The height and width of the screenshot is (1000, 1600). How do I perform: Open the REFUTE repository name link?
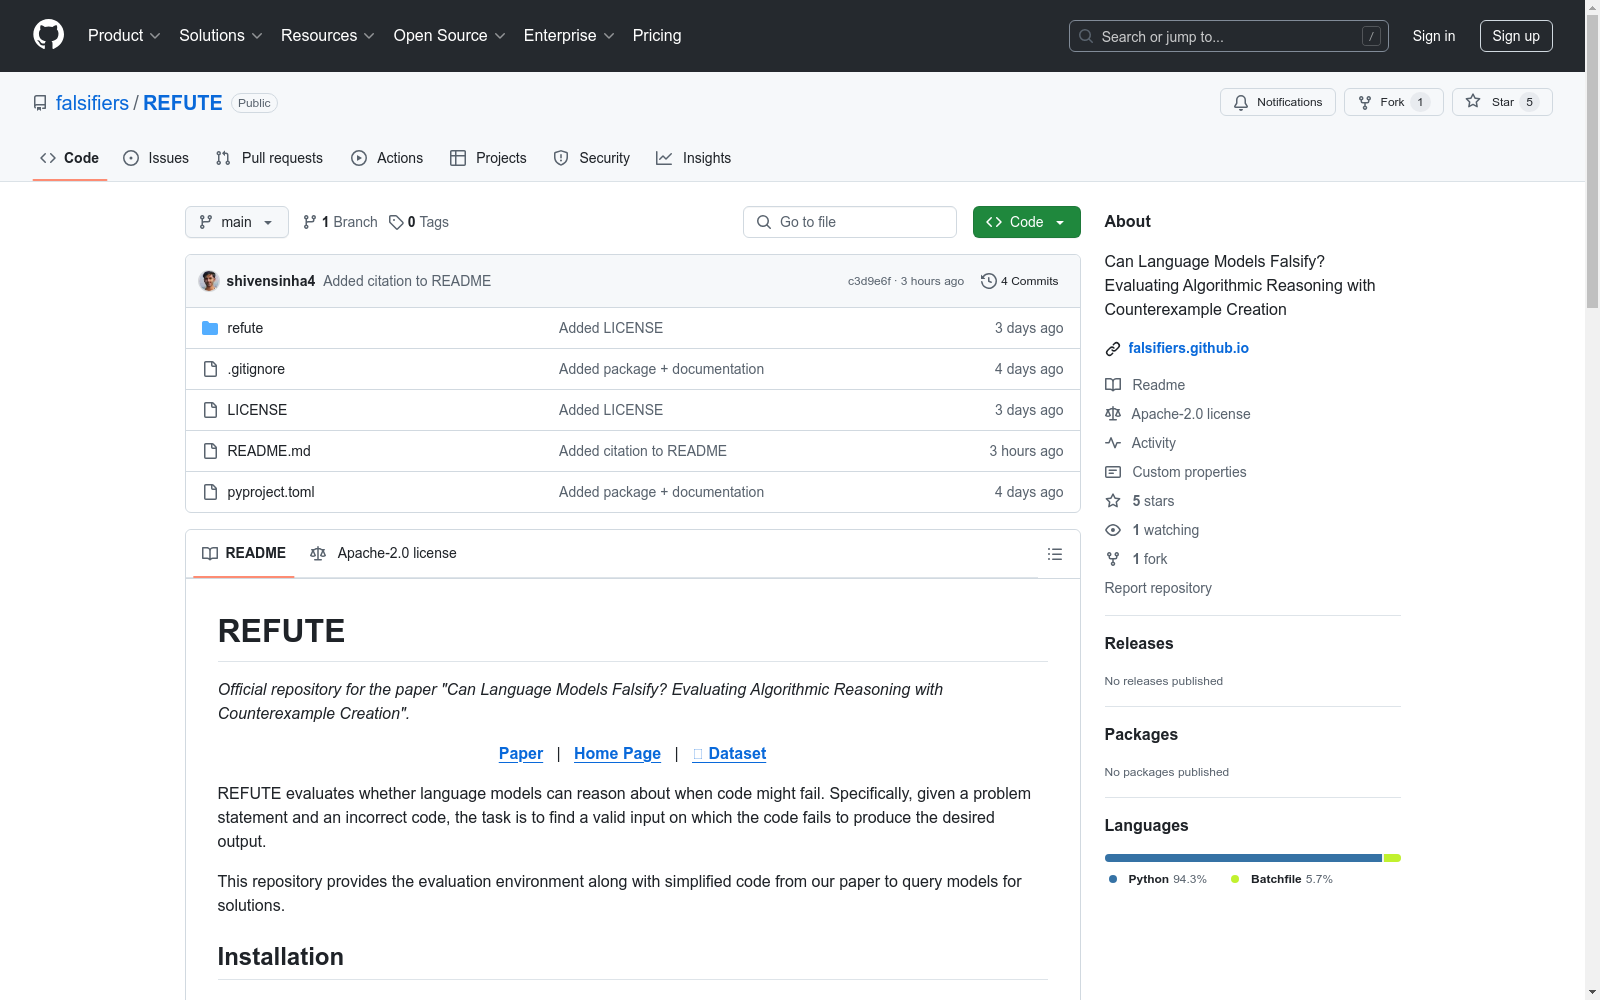point(183,103)
